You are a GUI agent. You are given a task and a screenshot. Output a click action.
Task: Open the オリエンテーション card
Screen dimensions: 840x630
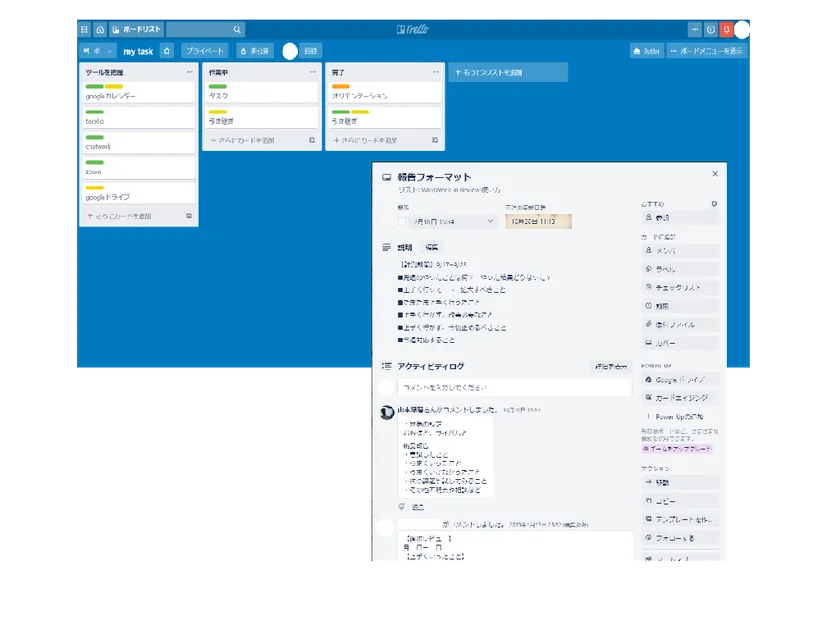tap(385, 92)
